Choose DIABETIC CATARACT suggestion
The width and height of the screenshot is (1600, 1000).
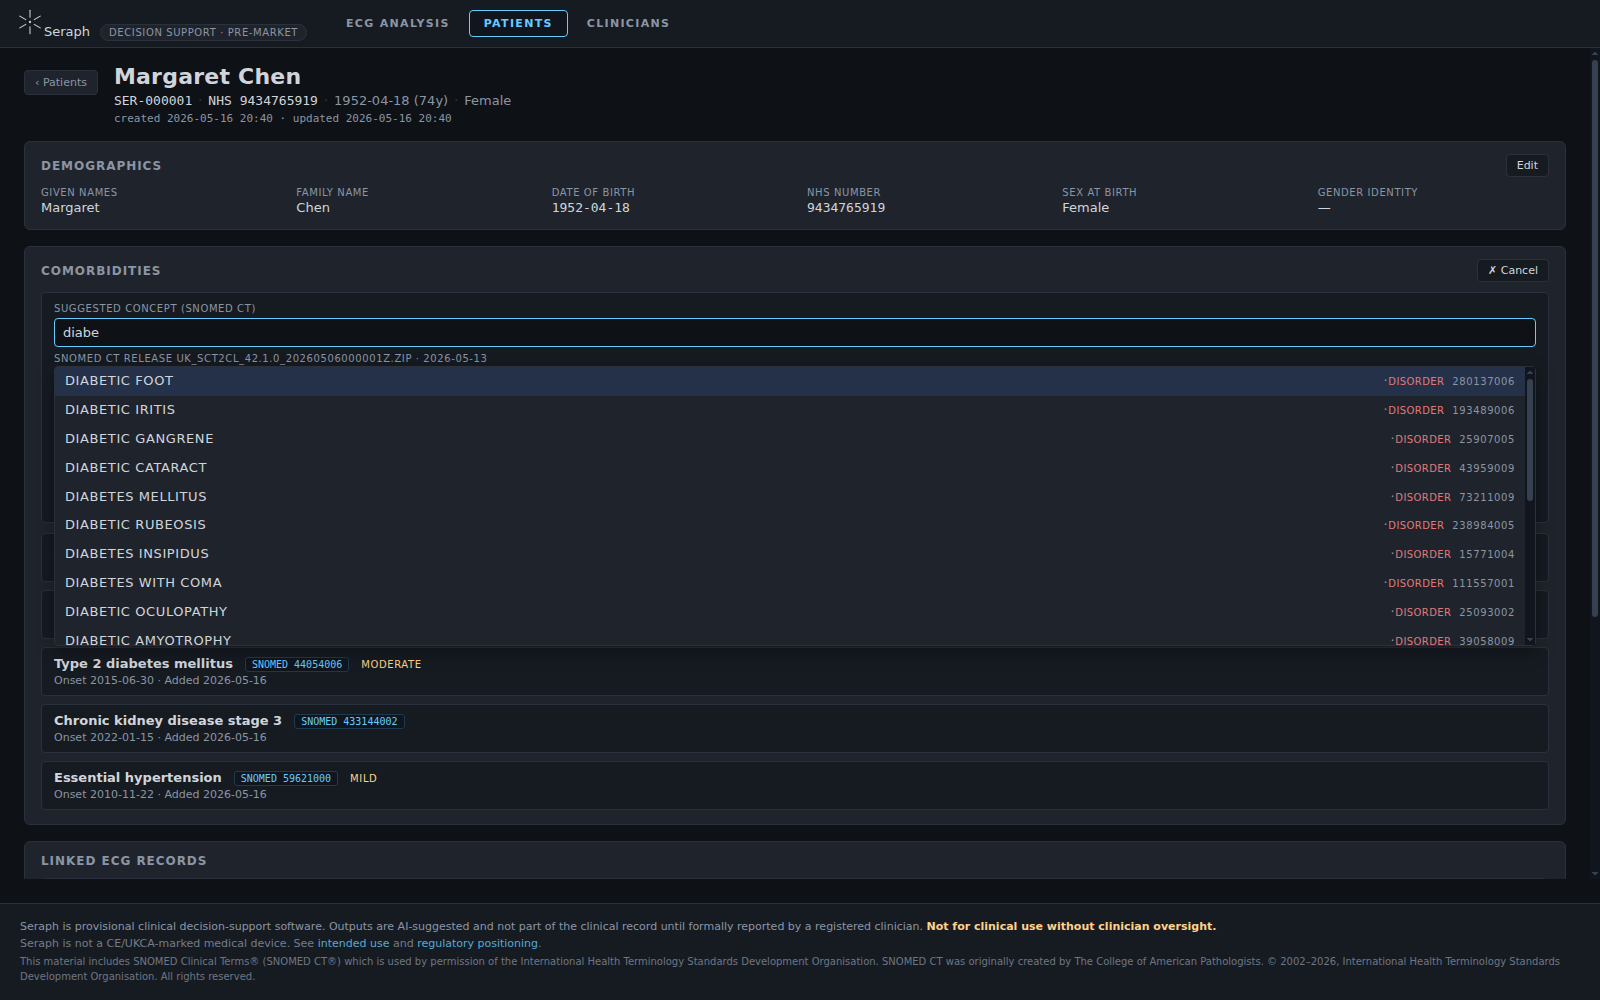coord(790,468)
